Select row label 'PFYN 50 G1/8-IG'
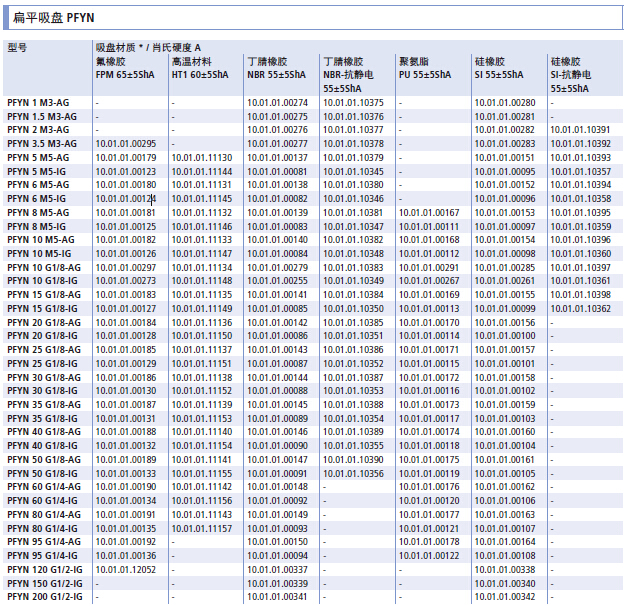The image size is (640, 606). 42,473
